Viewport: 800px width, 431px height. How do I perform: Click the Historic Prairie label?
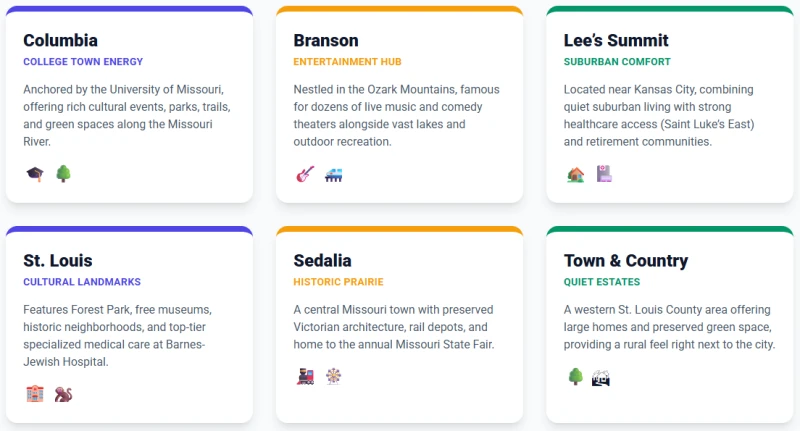pos(338,282)
